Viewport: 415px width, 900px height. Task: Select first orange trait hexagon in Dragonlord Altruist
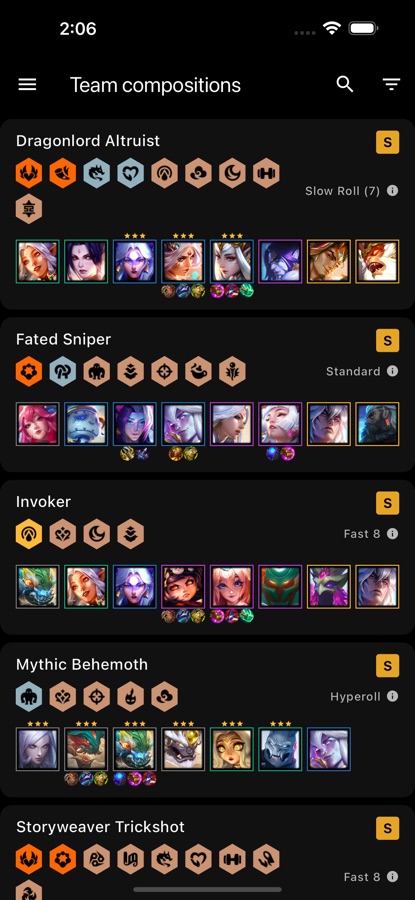click(x=29, y=173)
